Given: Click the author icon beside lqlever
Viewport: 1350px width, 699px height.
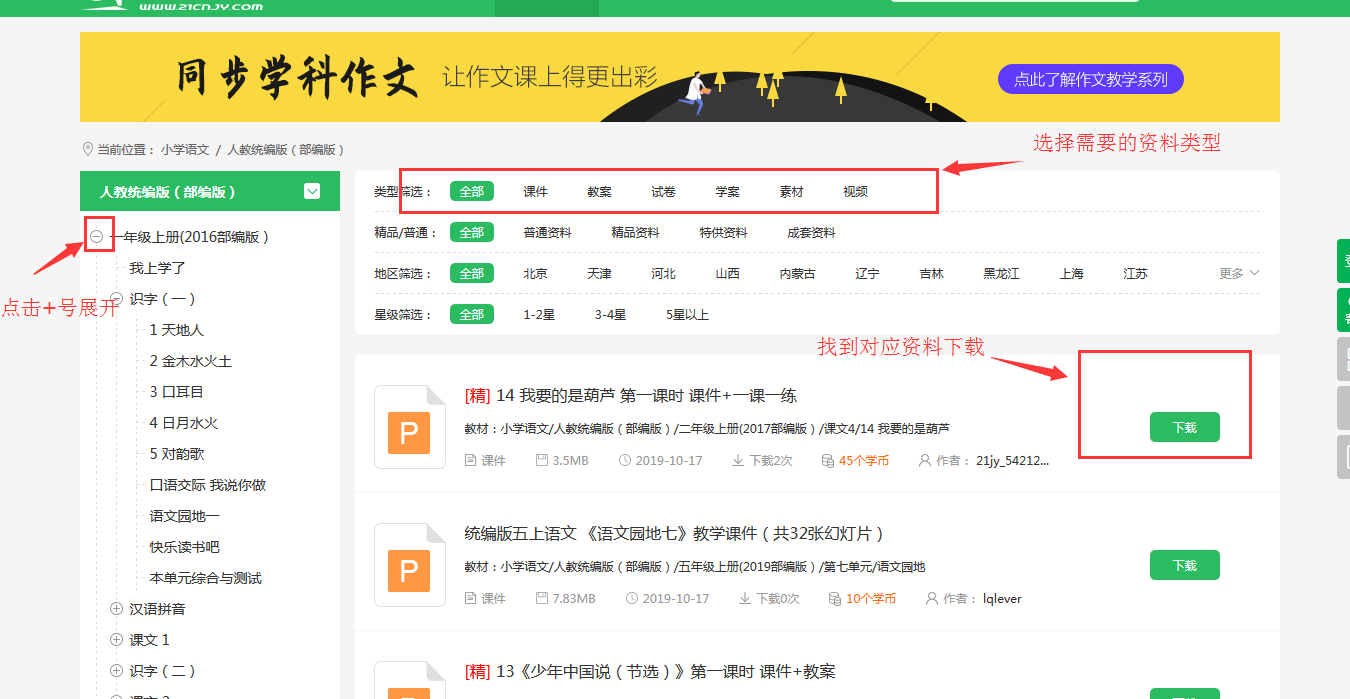Looking at the screenshot, I should [x=932, y=599].
